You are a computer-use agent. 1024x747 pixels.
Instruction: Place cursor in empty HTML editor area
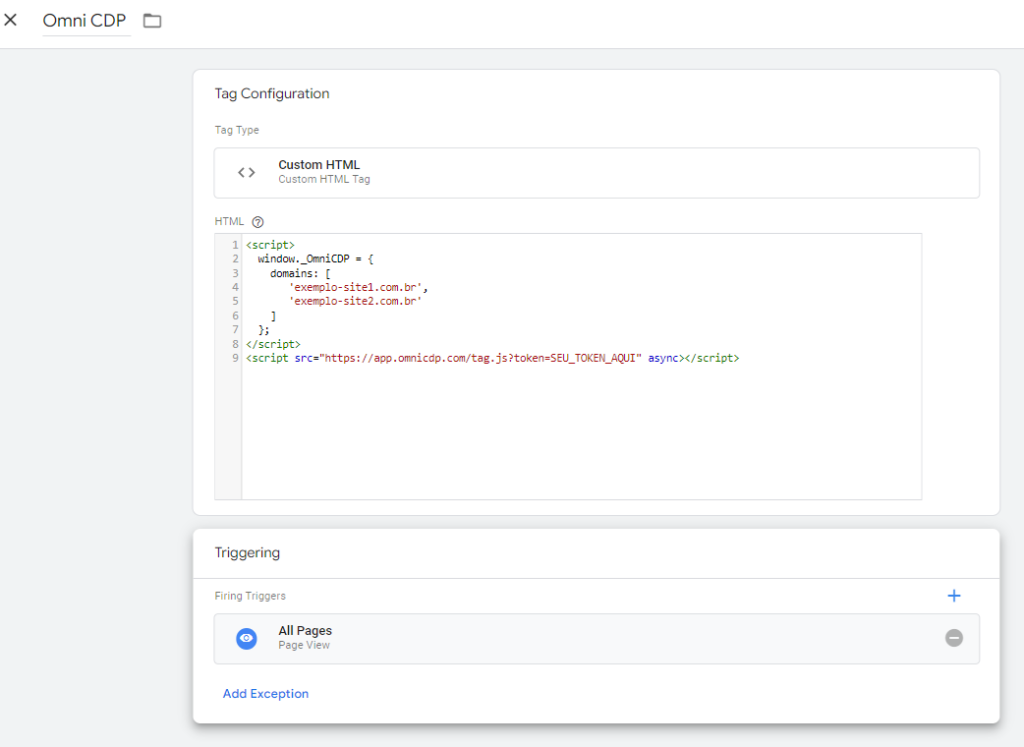click(x=581, y=431)
